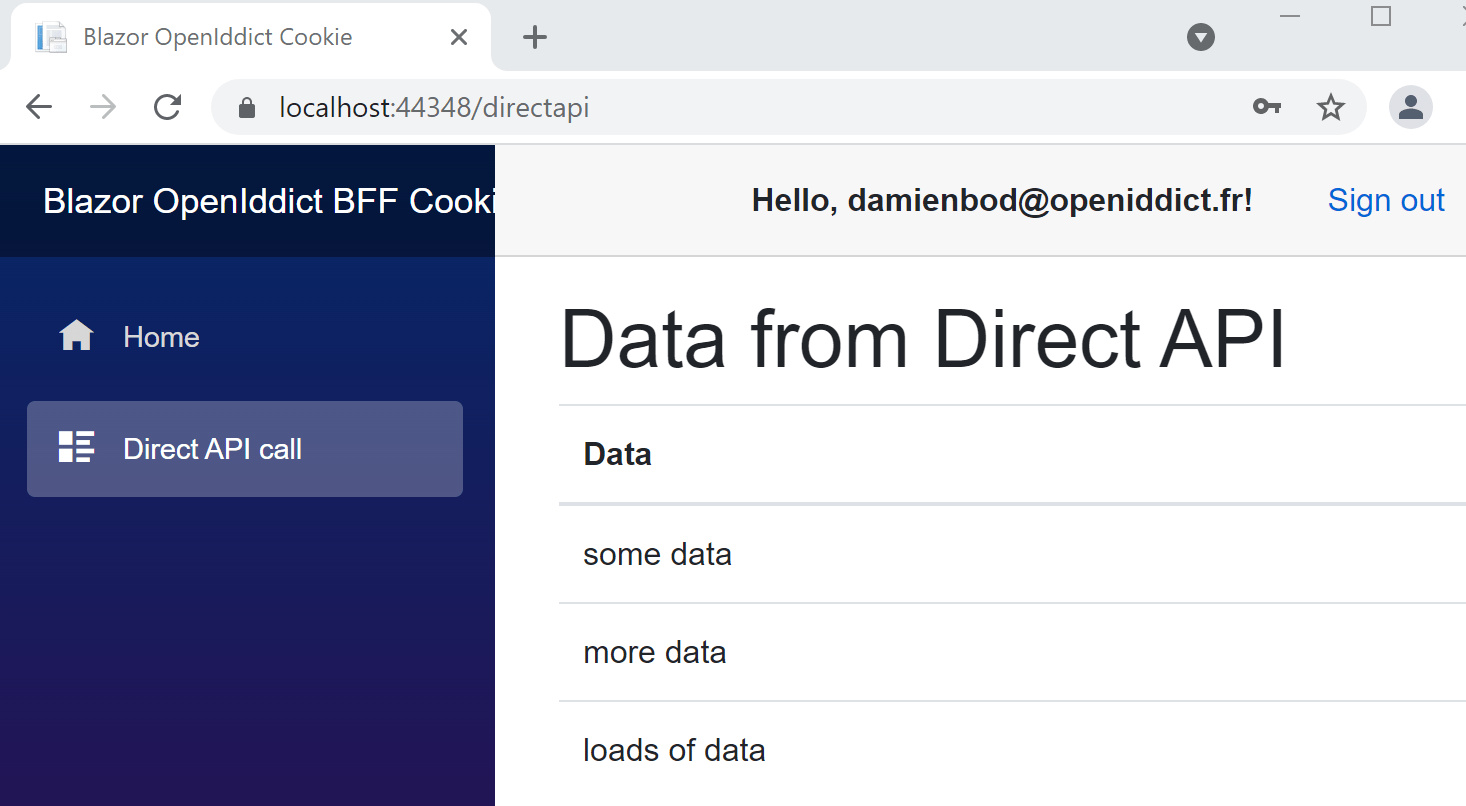Reload the page with the refresh icon
This screenshot has width=1466, height=806.
coord(167,107)
